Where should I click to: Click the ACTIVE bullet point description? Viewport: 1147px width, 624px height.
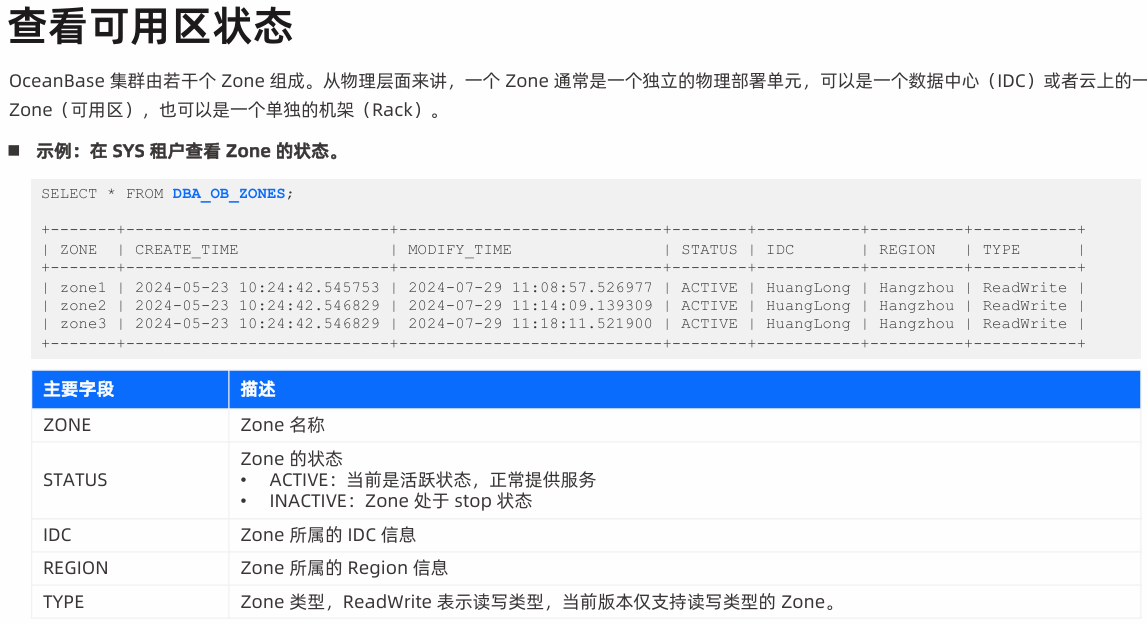point(432,480)
